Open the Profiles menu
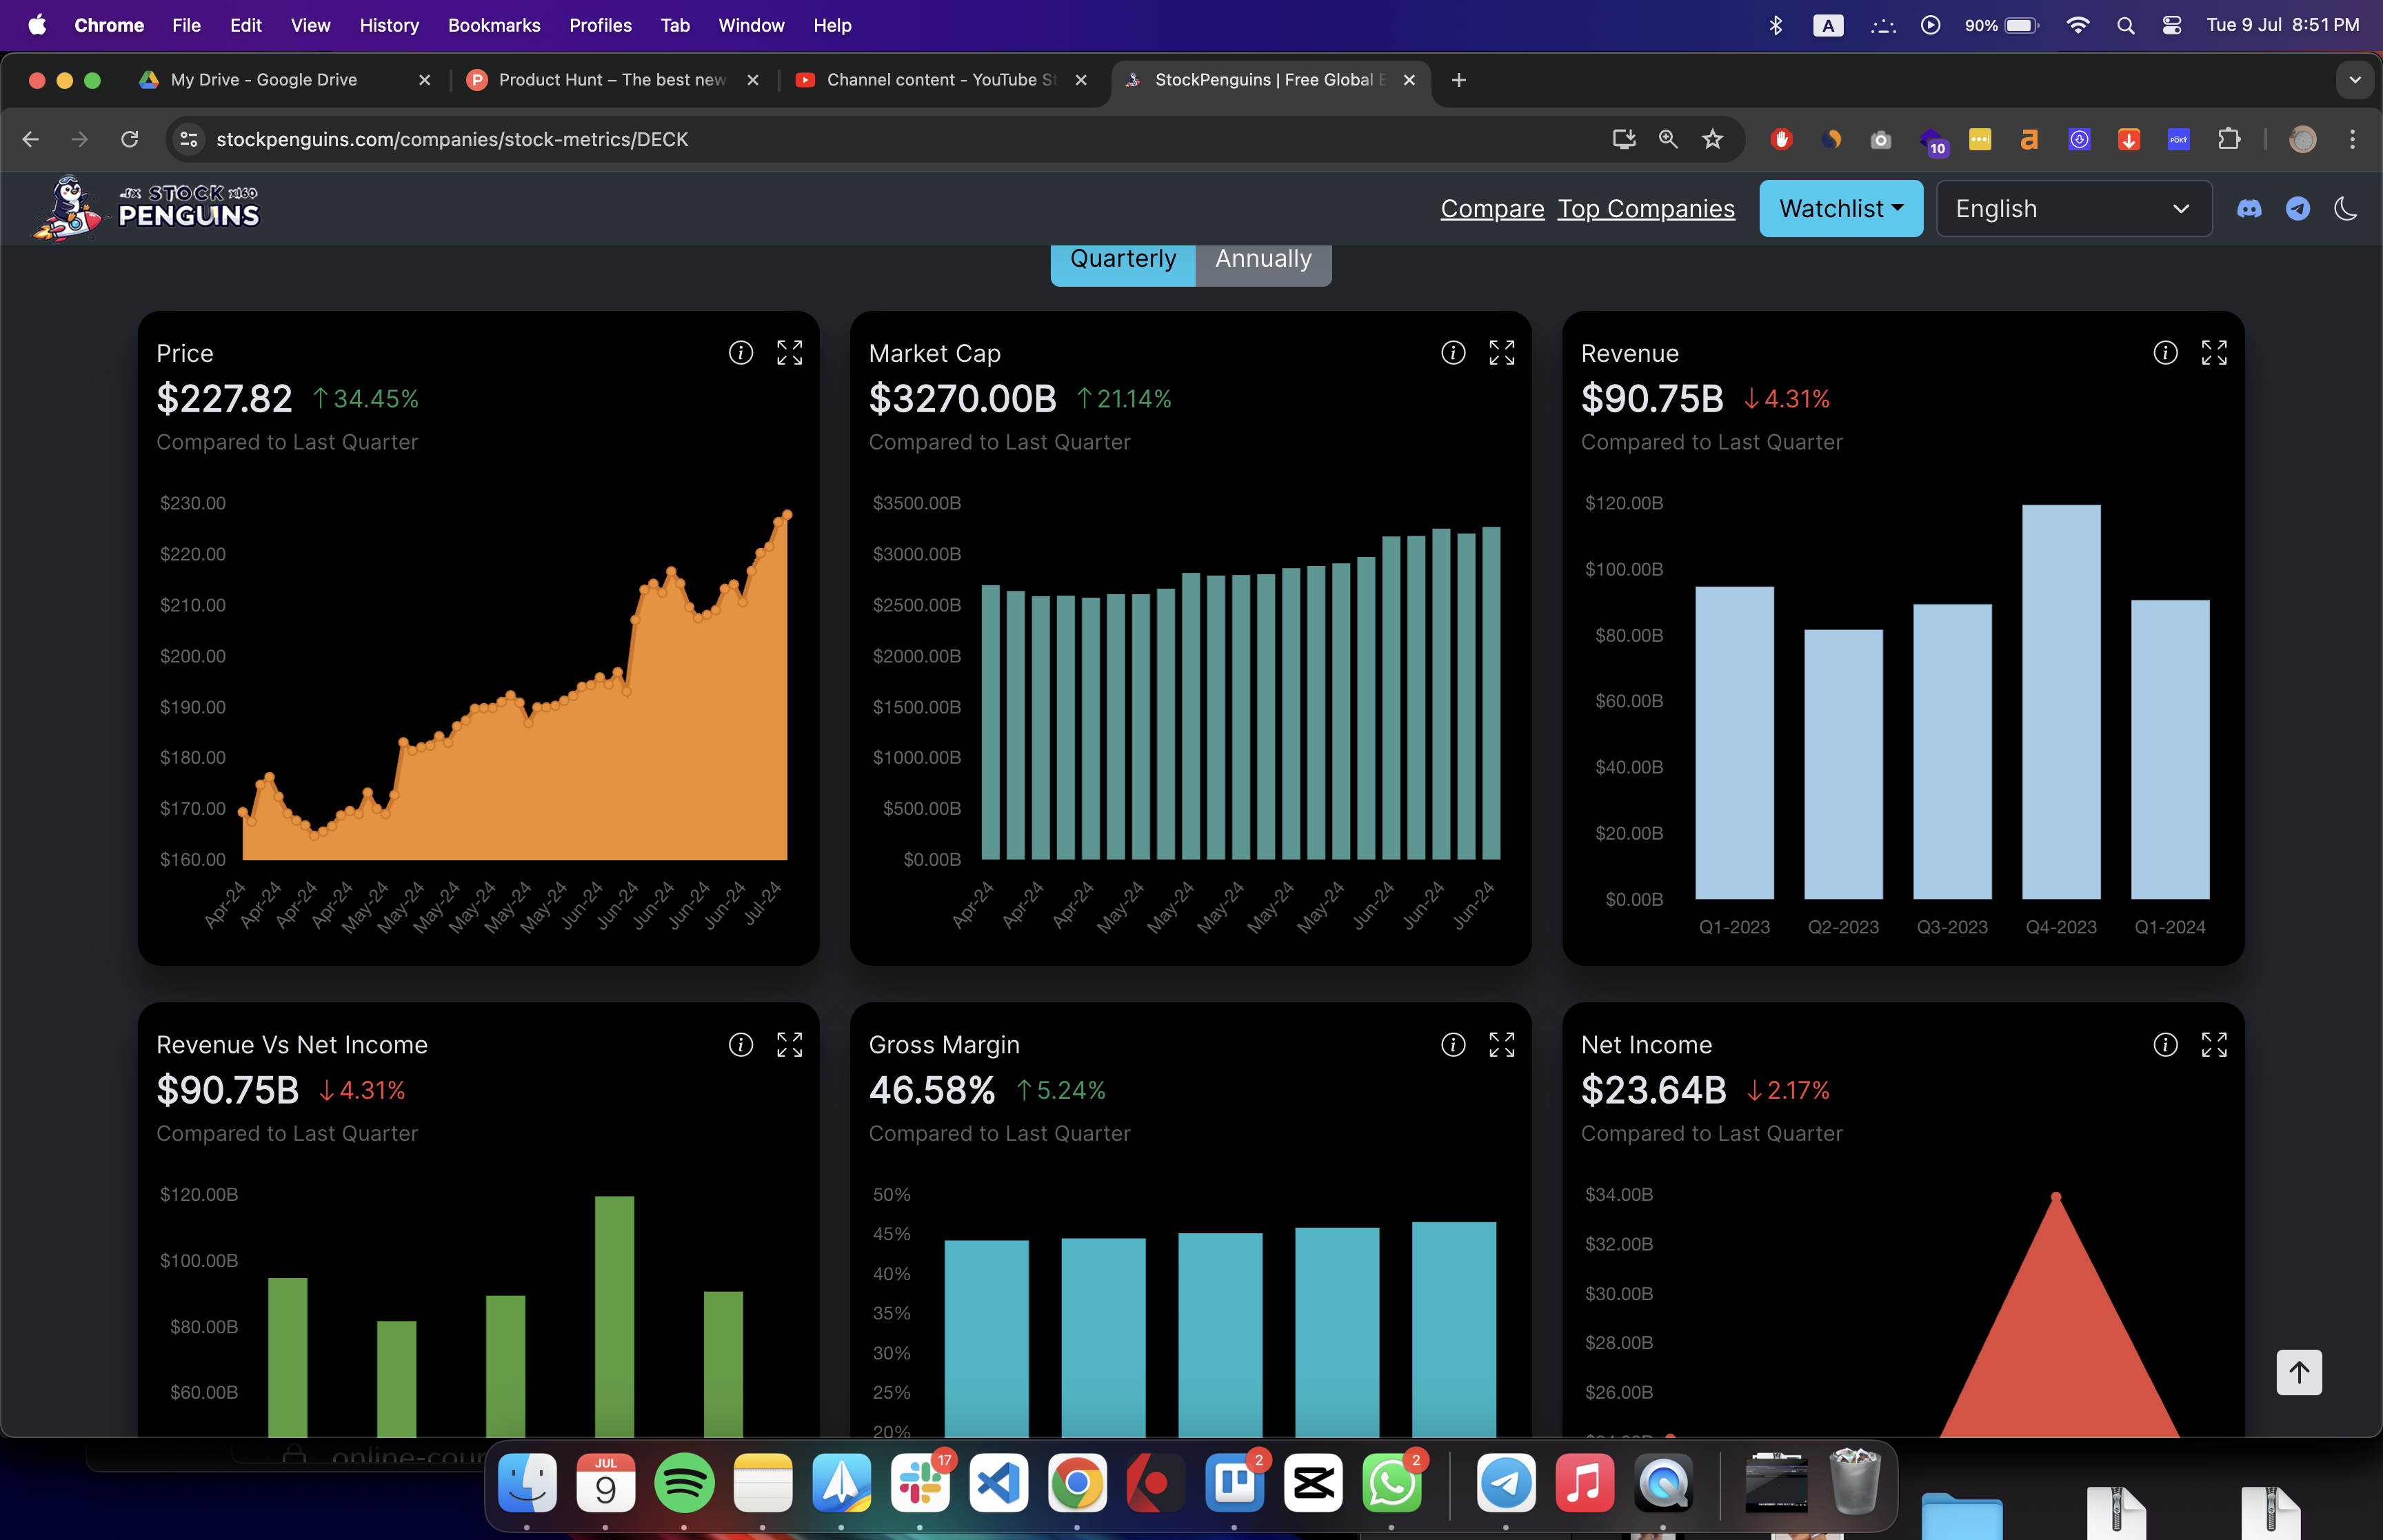This screenshot has width=2383, height=1540. point(600,25)
